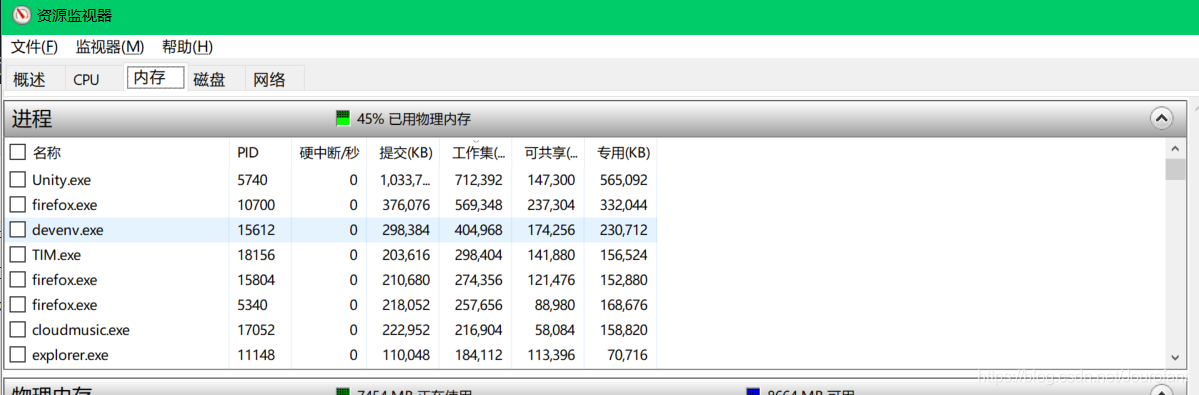Click PID value 15612
Image resolution: width=1199 pixels, height=395 pixels.
(x=256, y=230)
